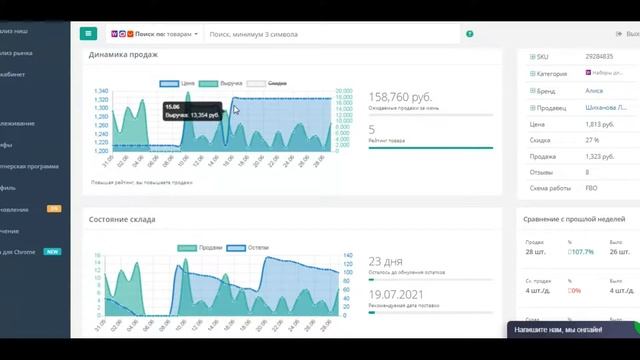This screenshot has width=640, height=360.
Task: Click the SKU number '29284835'
Action: (x=599, y=57)
